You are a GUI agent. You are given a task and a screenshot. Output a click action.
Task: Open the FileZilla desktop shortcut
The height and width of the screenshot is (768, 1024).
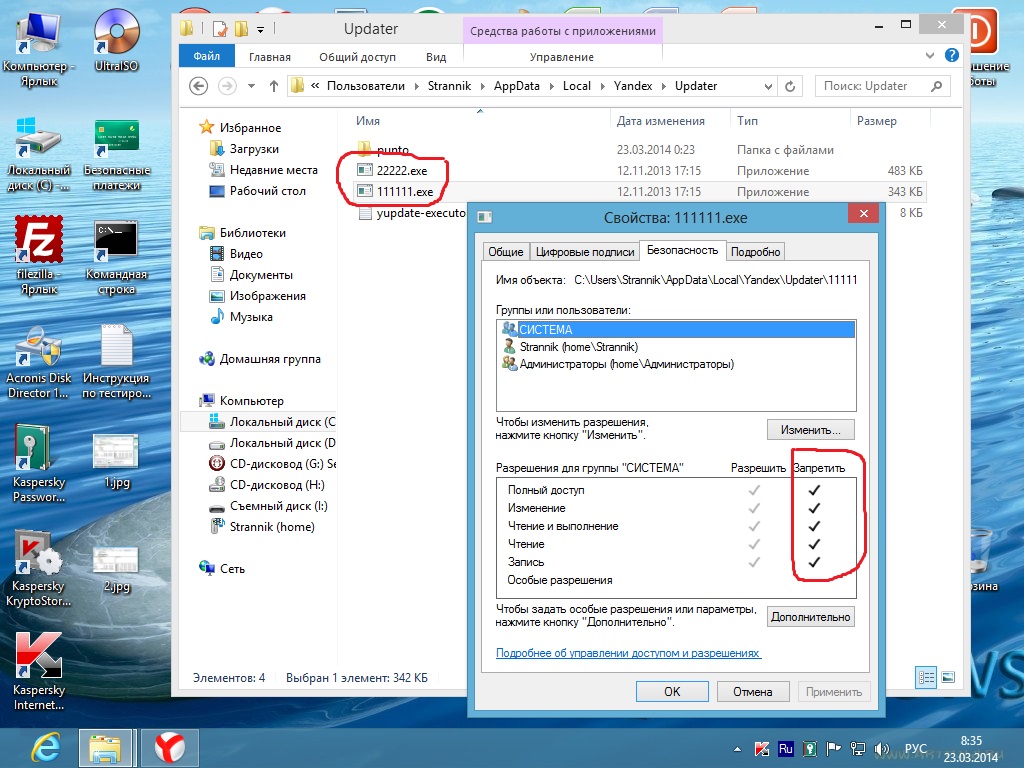point(39,243)
